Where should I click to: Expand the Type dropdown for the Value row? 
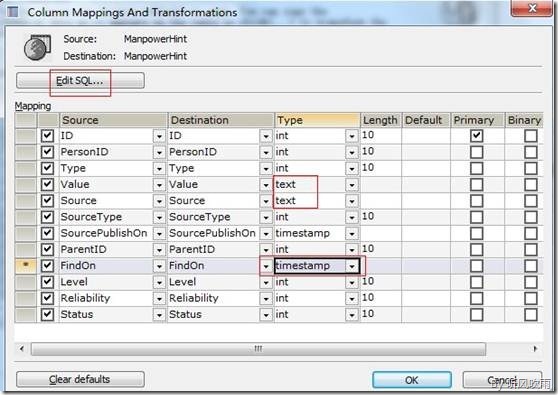pos(352,185)
